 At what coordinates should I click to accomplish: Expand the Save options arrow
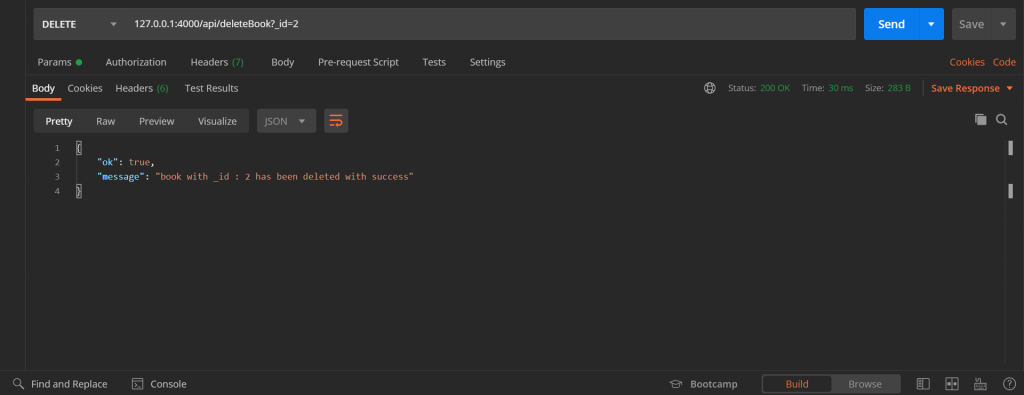[1003, 24]
